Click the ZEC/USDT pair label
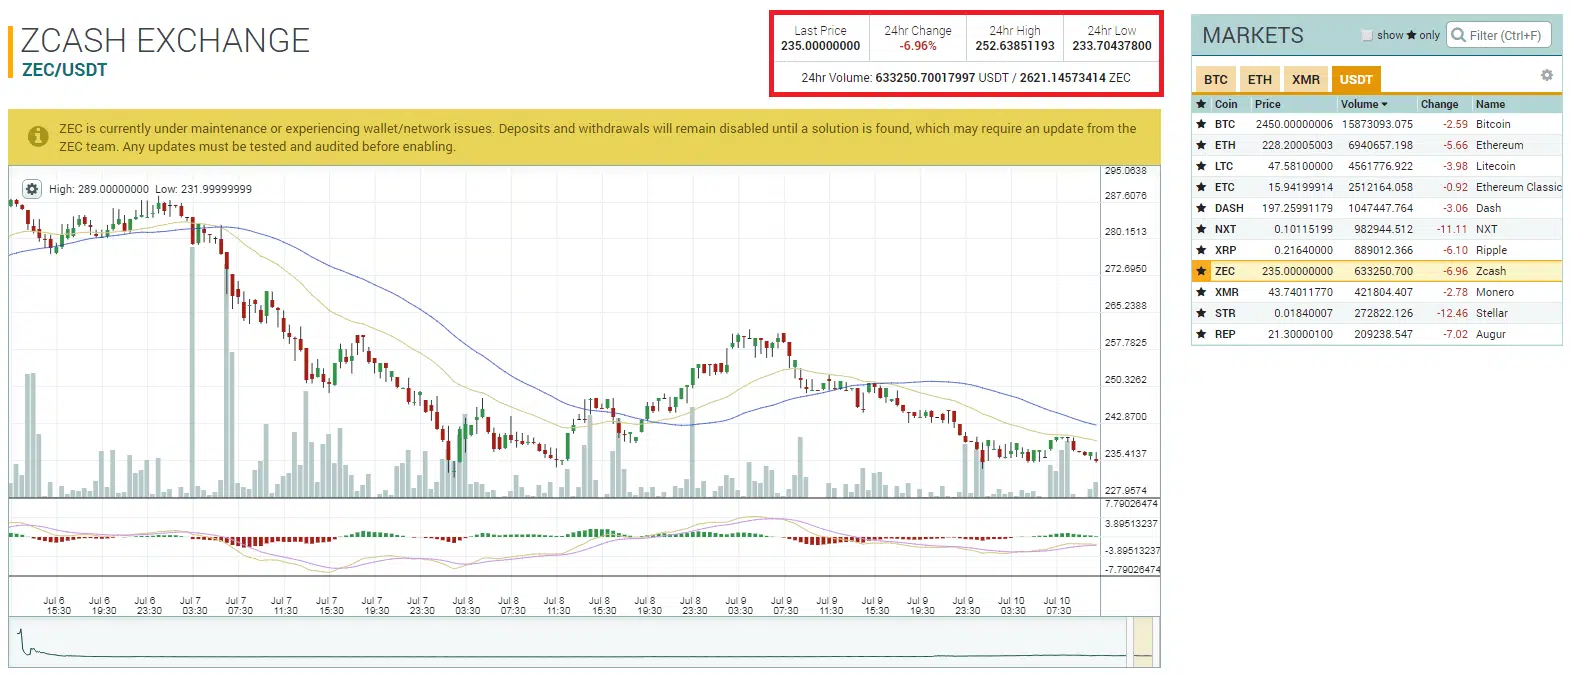 (64, 69)
